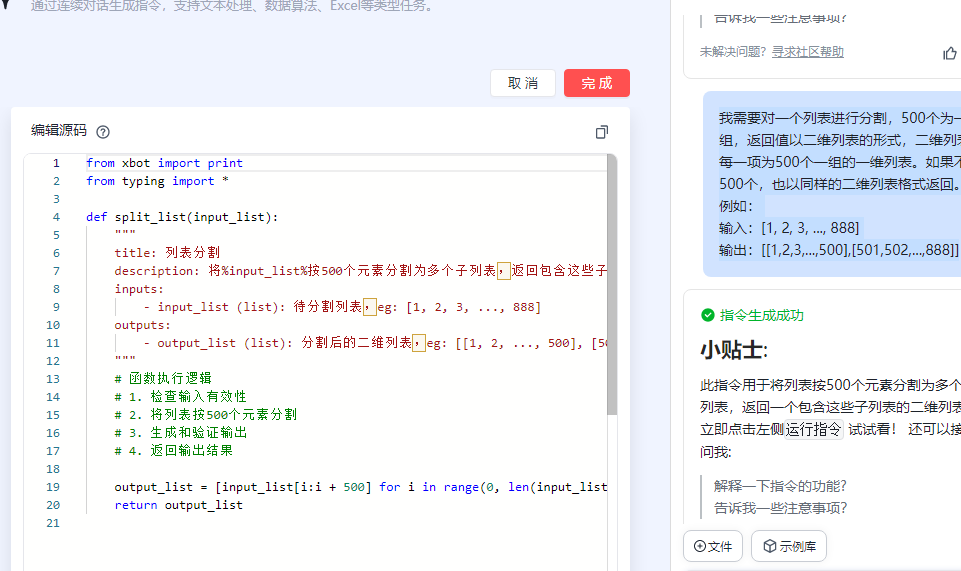Click the cube icon on 示例库 button
Viewport: 961px width, 571px height.
[770, 546]
